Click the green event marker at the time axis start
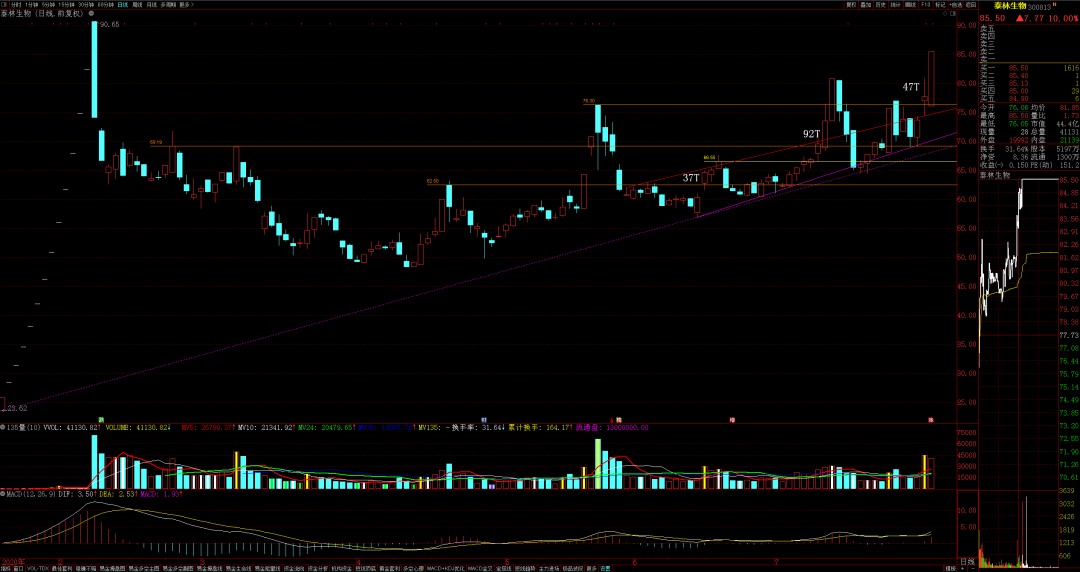The image size is (1080, 572). [x=101, y=419]
